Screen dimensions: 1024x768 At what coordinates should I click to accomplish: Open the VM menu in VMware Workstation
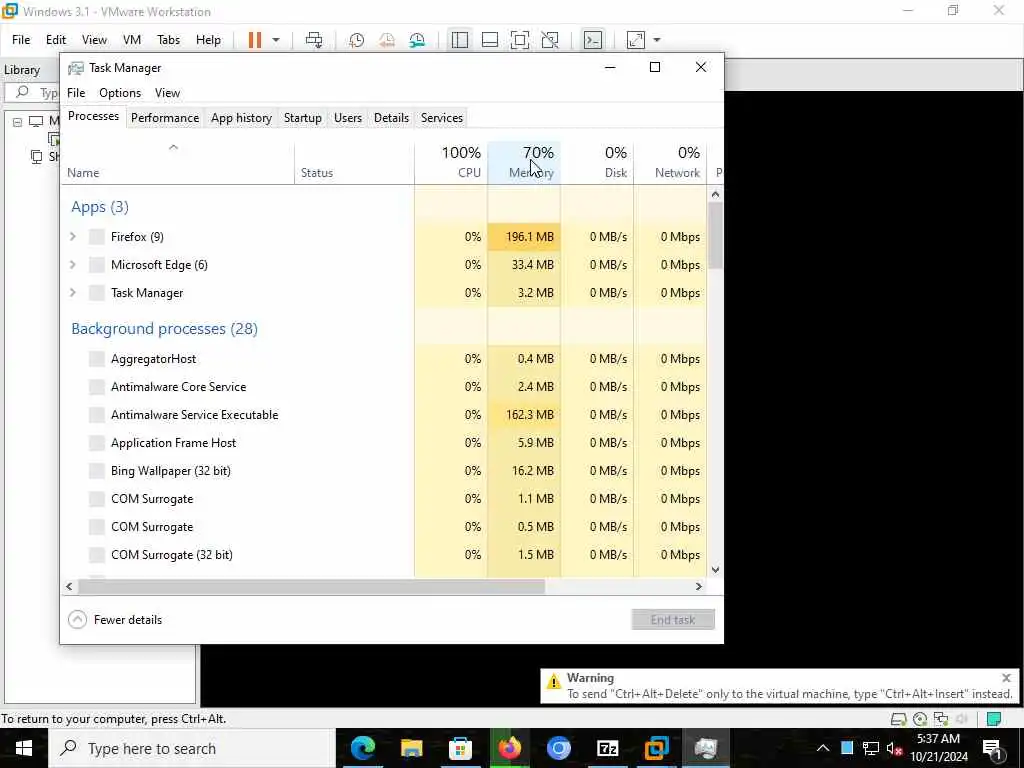tap(132, 40)
